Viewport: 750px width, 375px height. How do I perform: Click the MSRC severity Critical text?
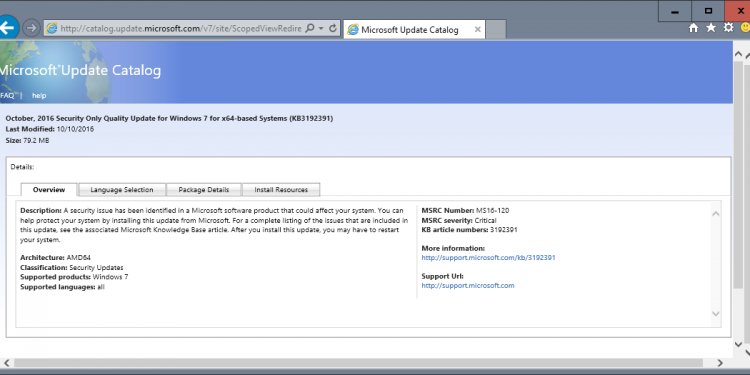tap(459, 220)
